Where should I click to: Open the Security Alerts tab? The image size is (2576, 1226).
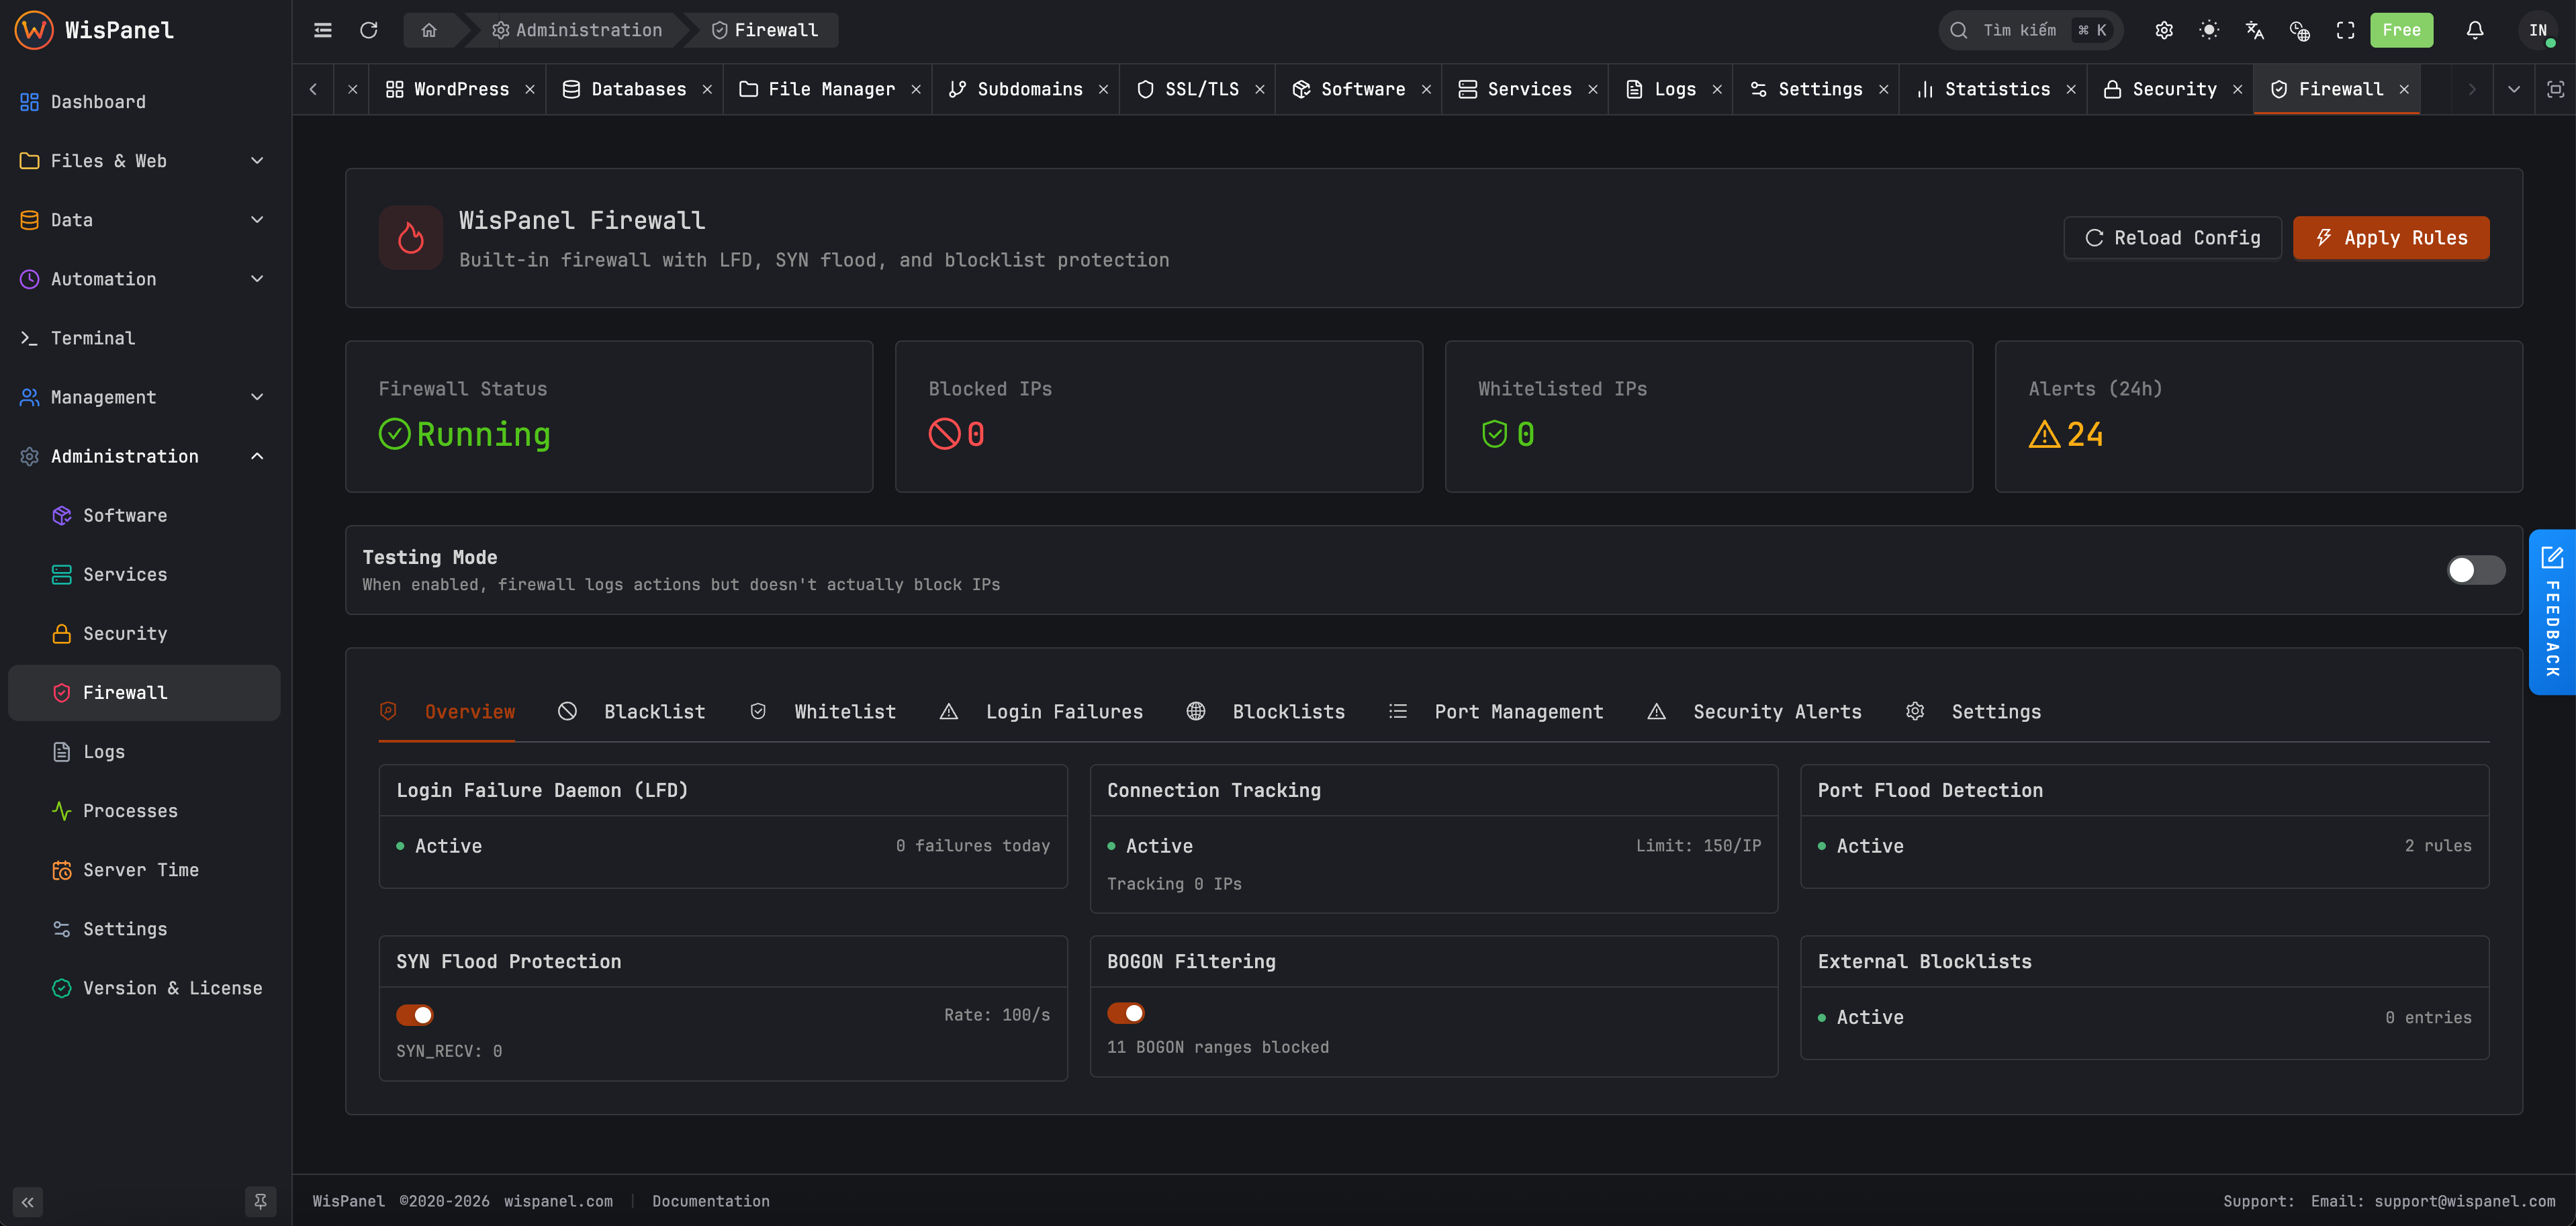point(1777,711)
